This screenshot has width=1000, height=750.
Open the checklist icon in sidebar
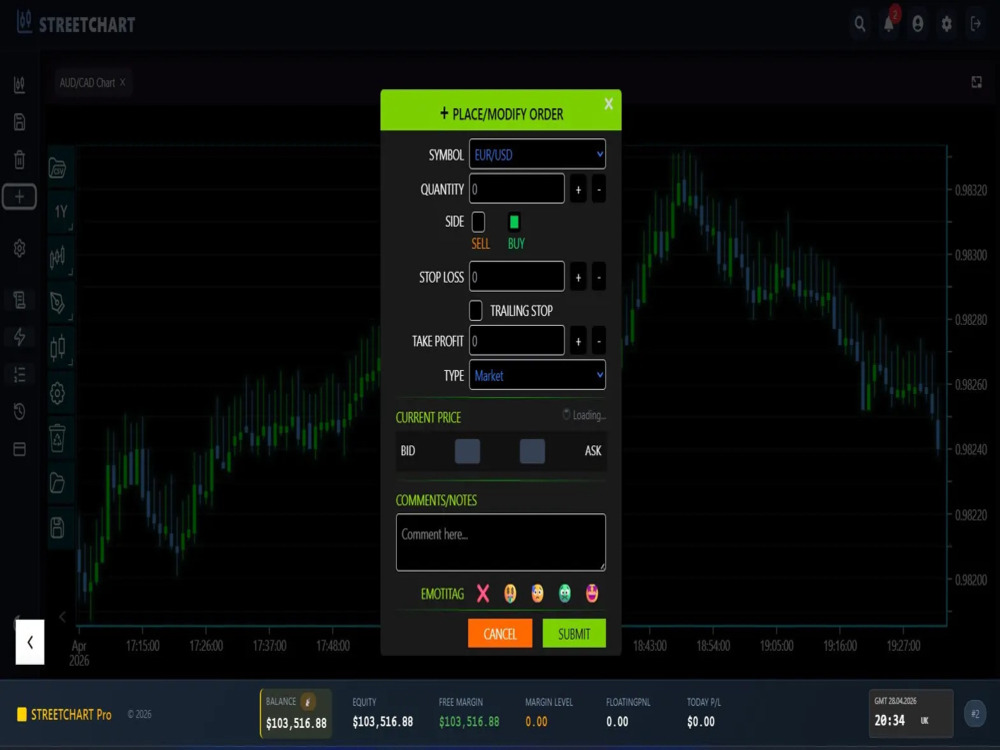pyautogui.click(x=20, y=374)
